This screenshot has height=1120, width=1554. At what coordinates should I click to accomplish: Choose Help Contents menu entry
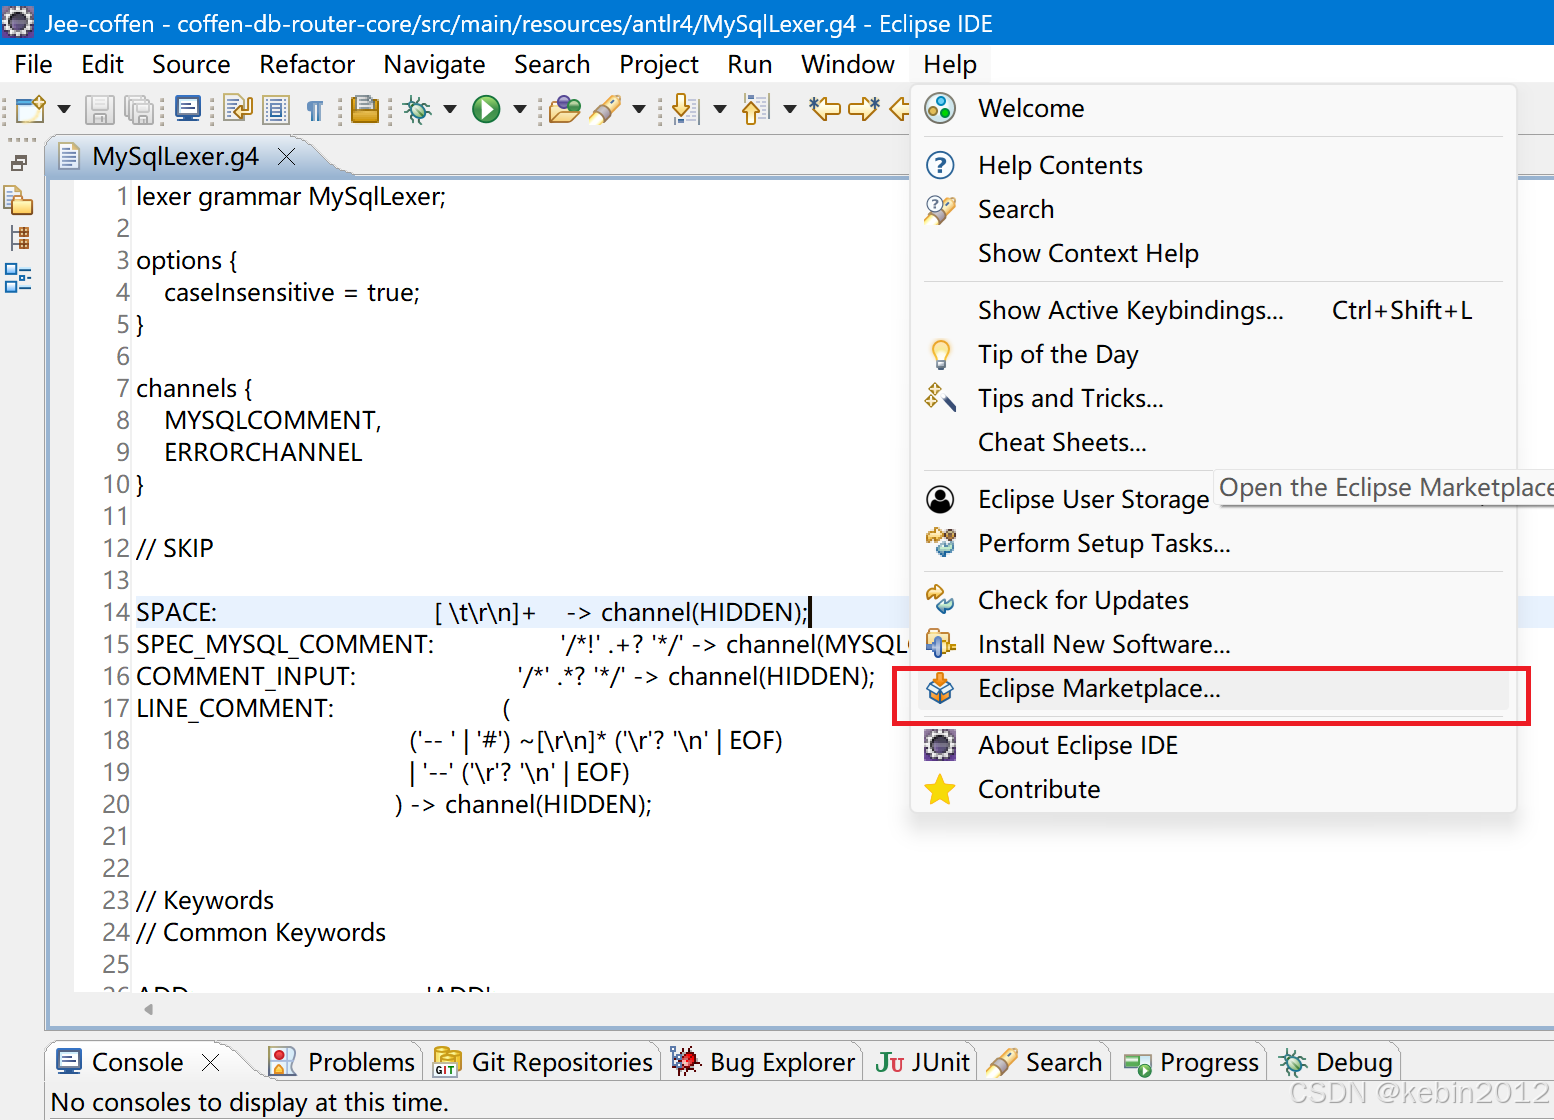1213,165
